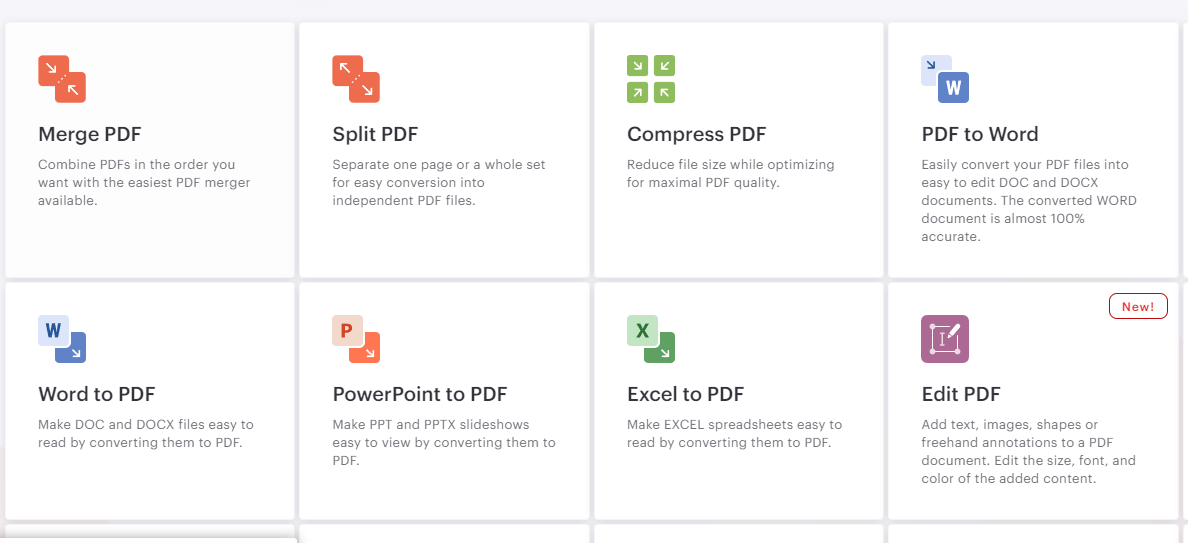Click the Edit PDF description text
1188x543 pixels.
coord(1029,451)
